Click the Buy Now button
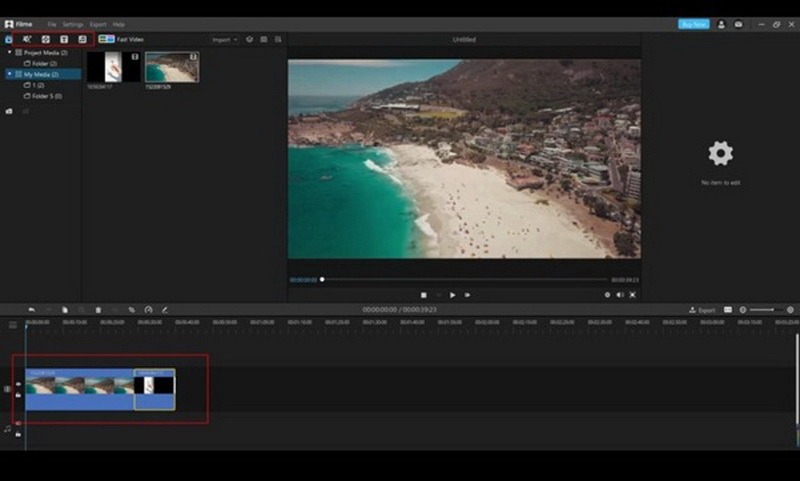Viewport: 800px width, 481px height. point(693,23)
